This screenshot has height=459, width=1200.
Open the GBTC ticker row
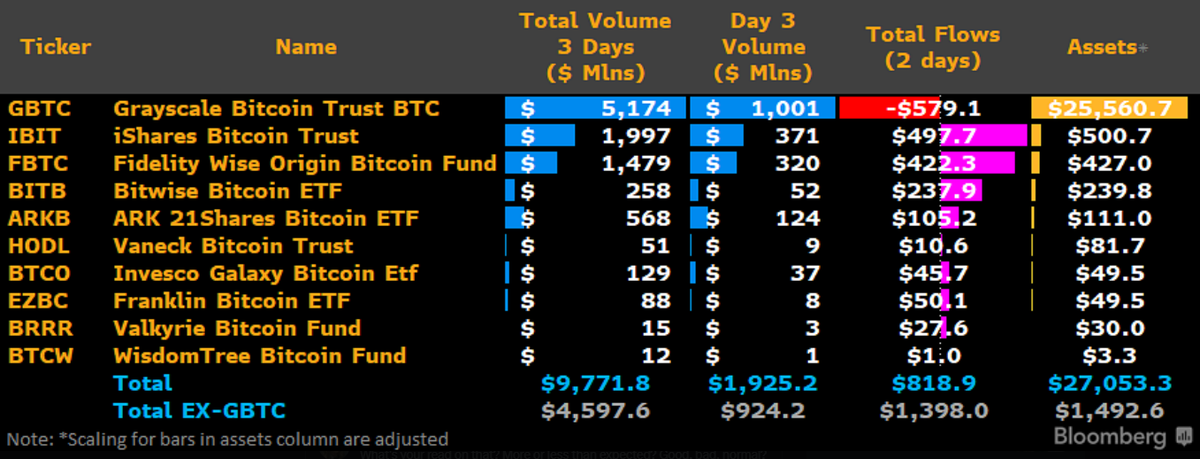600,108
